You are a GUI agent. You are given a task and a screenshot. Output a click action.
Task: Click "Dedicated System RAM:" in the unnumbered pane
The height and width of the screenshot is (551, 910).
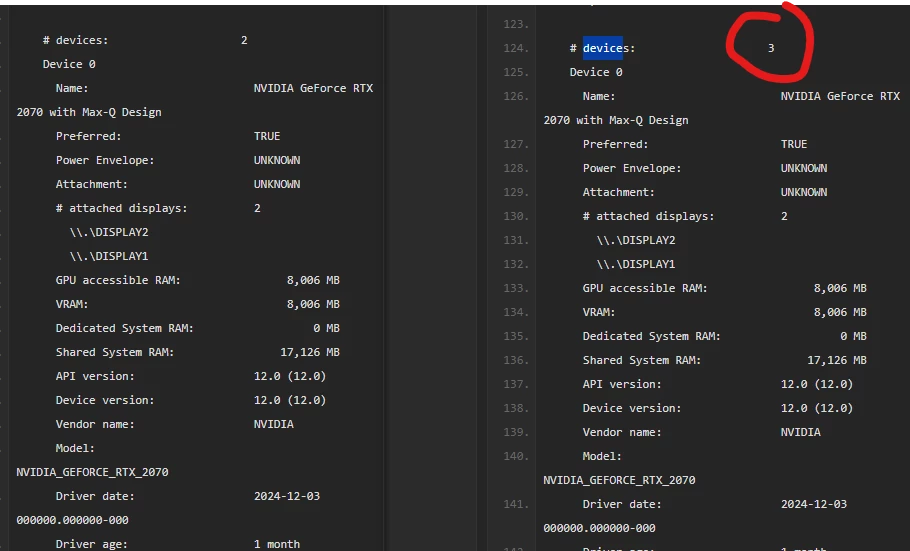(x=125, y=328)
